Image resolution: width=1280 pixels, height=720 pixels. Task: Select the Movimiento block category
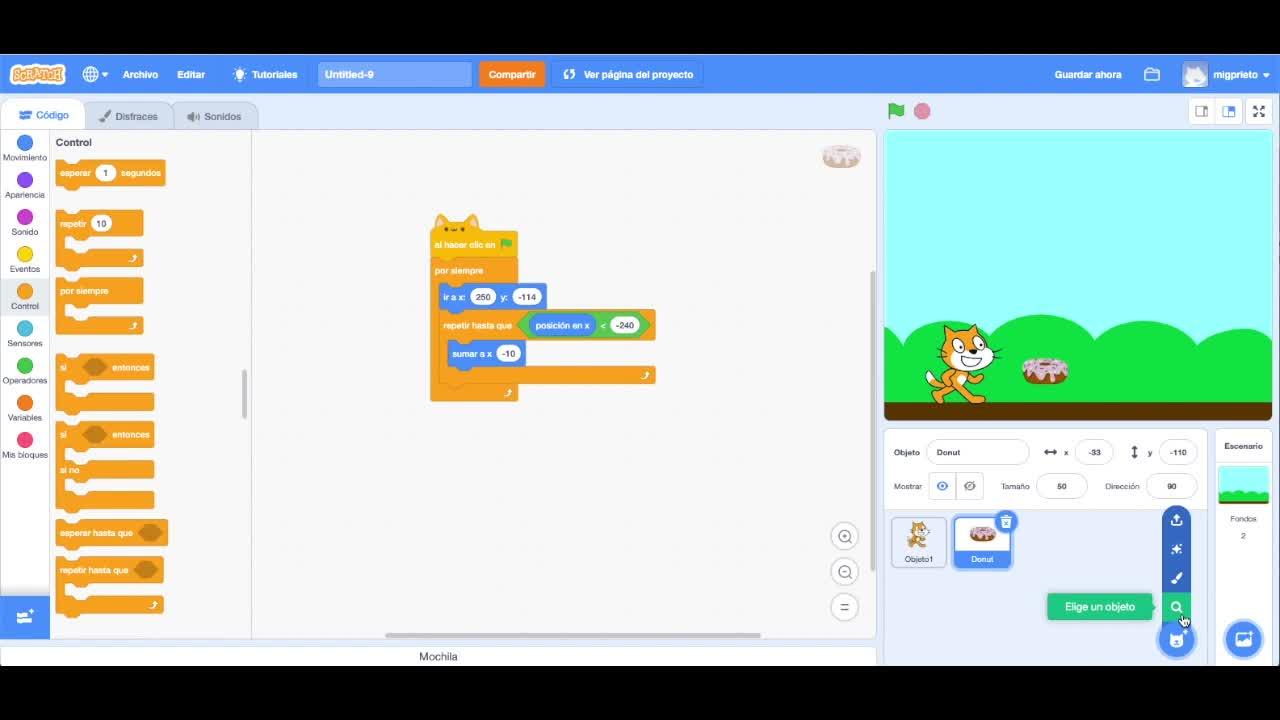pos(25,149)
